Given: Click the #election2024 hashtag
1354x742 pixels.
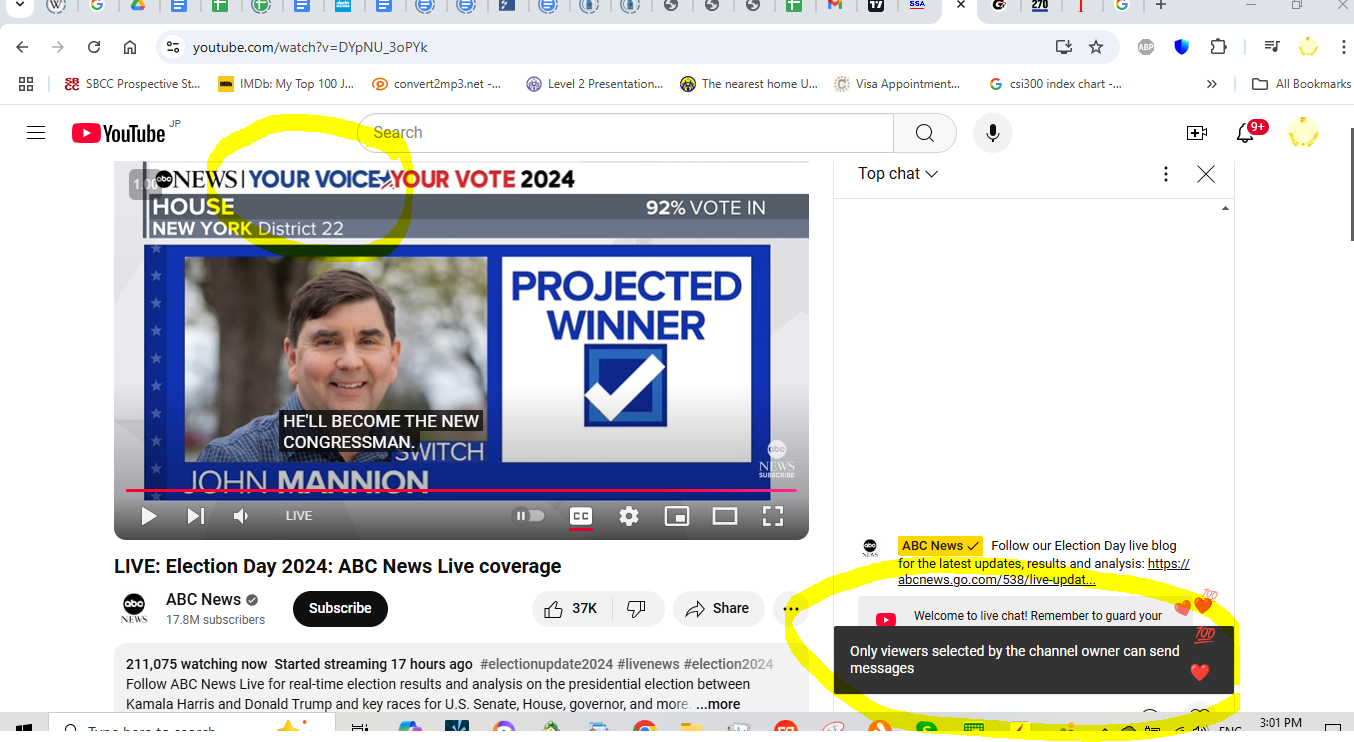Looking at the screenshot, I should [x=730, y=664].
